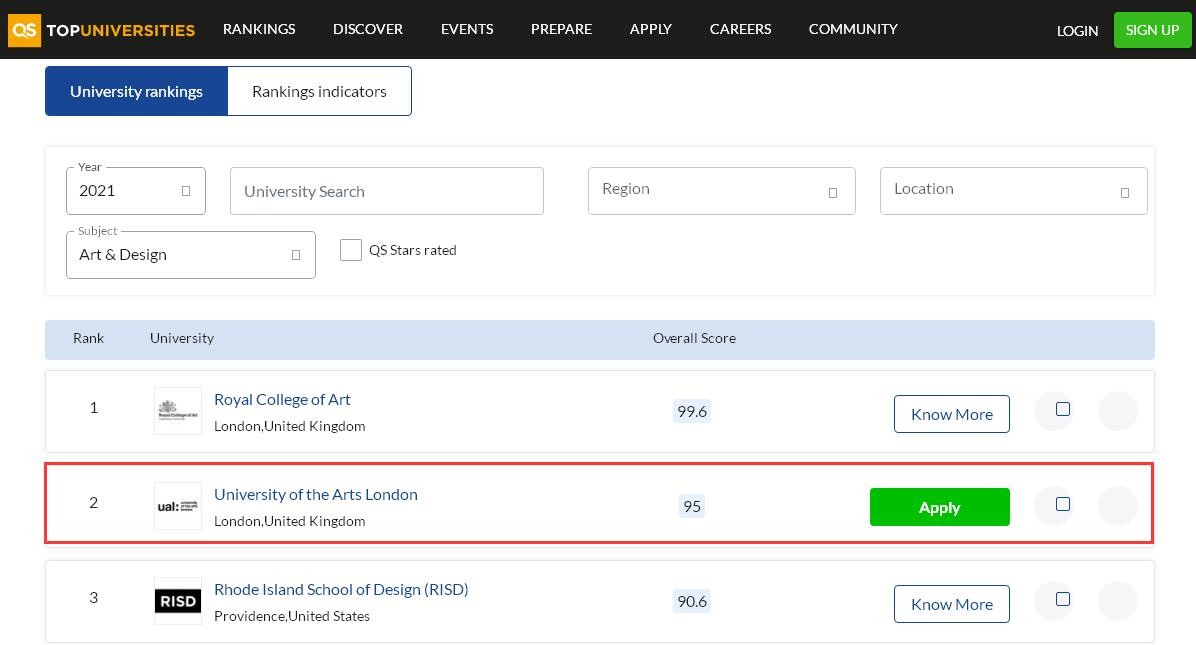
Task: Open the RANKINGS menu item
Action: [259, 29]
